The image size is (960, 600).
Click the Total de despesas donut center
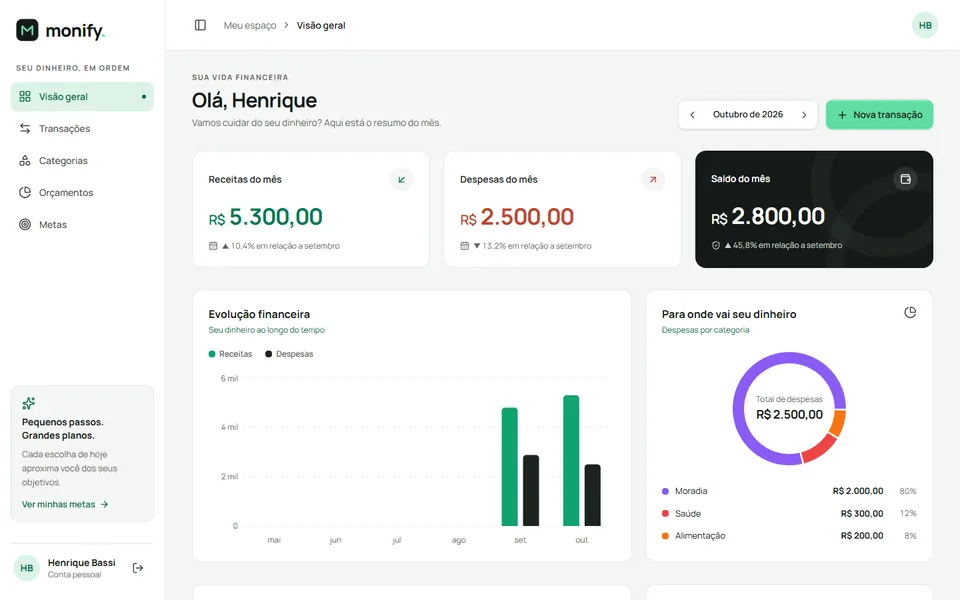[789, 408]
